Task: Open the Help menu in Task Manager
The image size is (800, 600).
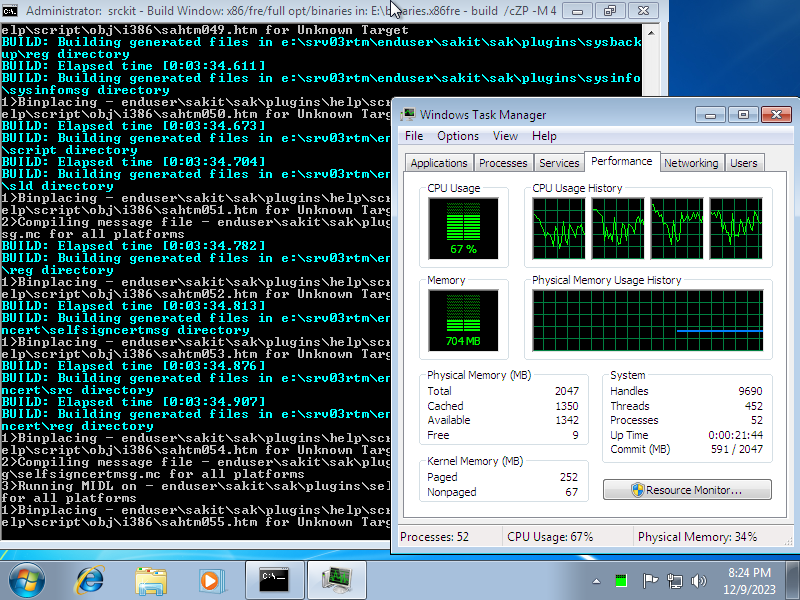Action: (x=544, y=136)
